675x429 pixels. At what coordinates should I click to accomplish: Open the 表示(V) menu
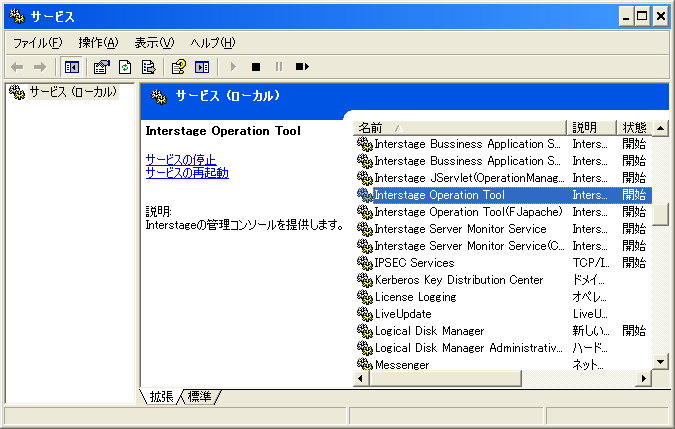click(x=154, y=43)
